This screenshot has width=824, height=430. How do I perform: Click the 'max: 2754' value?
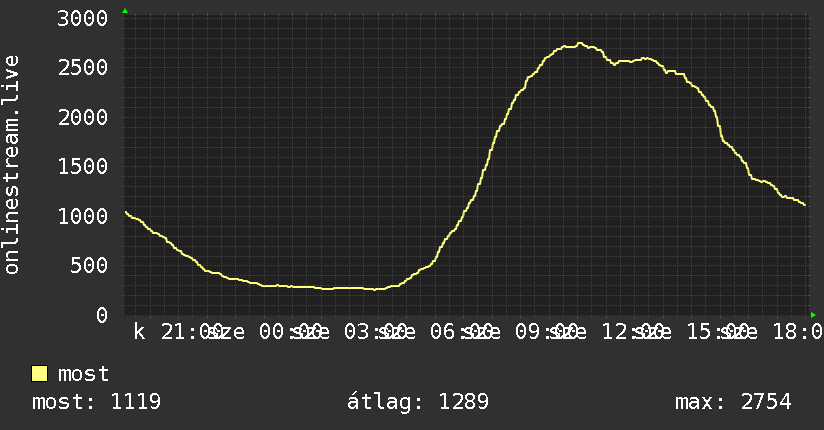[733, 402]
